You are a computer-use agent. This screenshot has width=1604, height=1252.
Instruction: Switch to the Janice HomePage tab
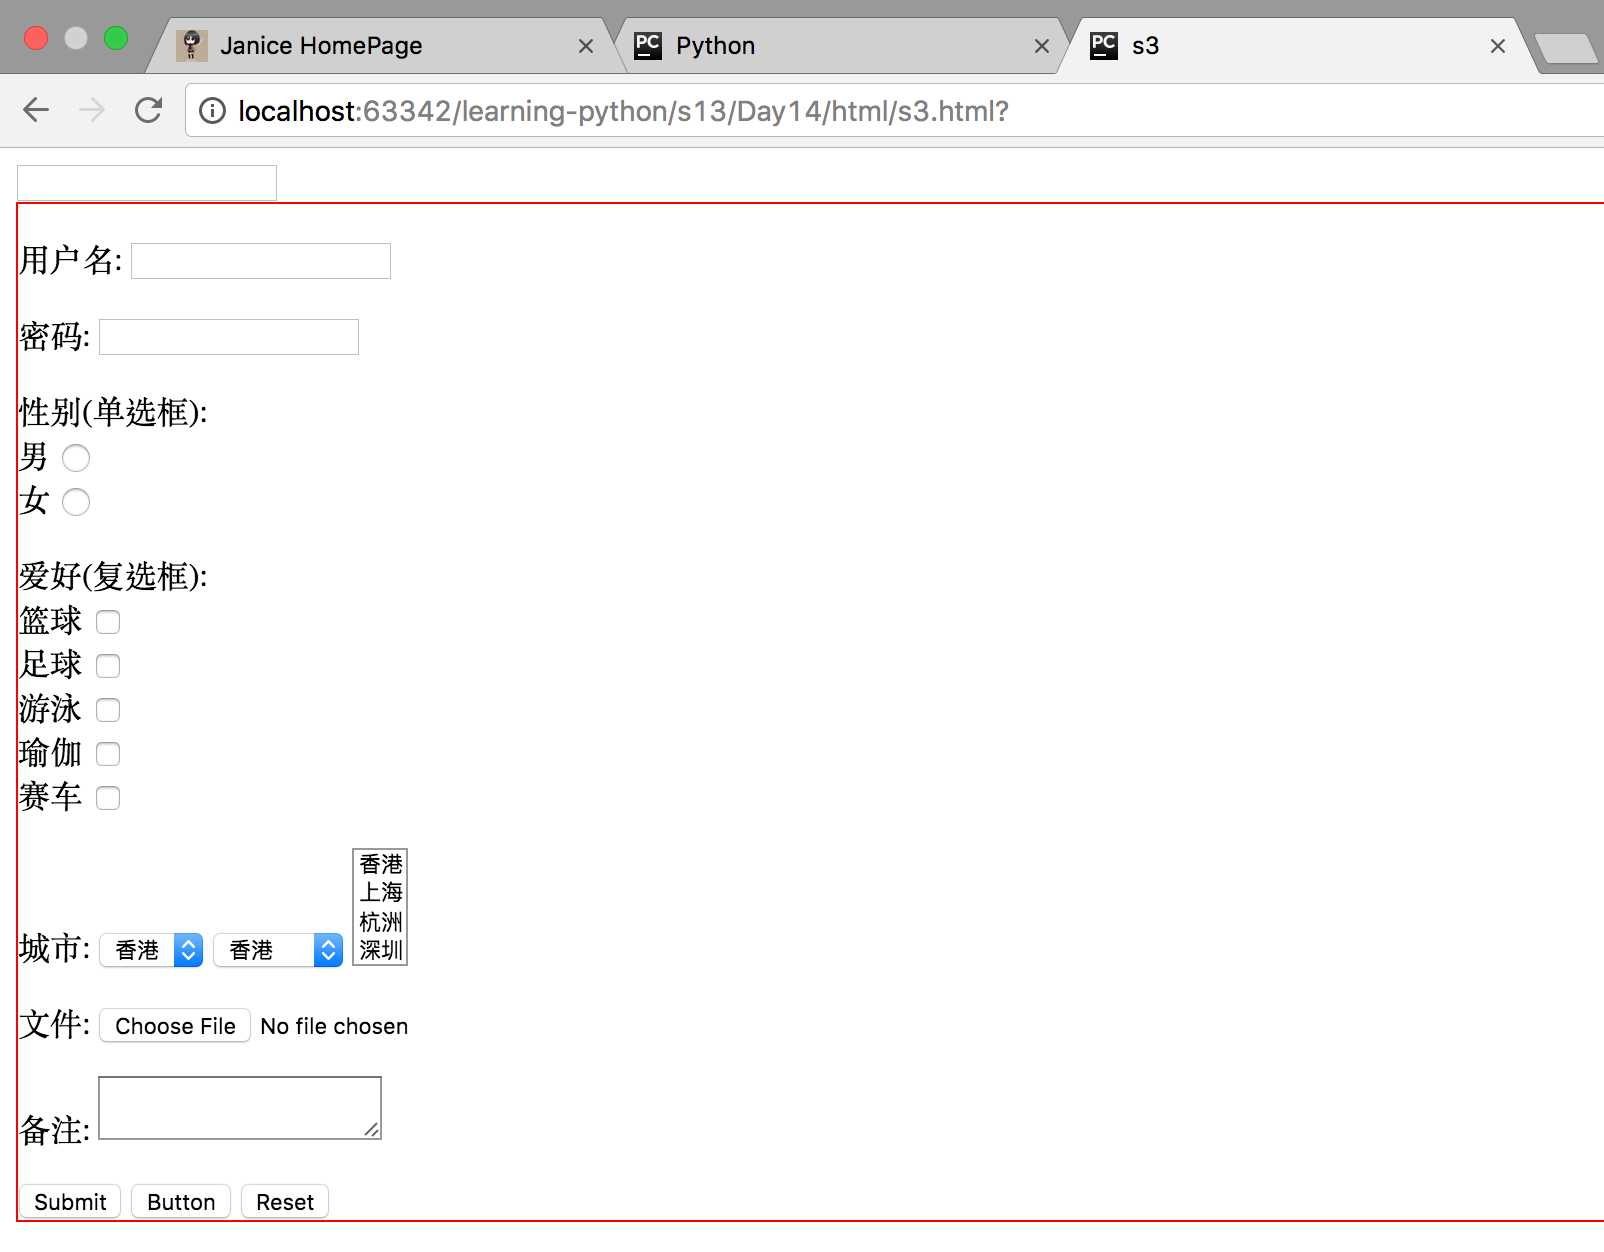(380, 46)
